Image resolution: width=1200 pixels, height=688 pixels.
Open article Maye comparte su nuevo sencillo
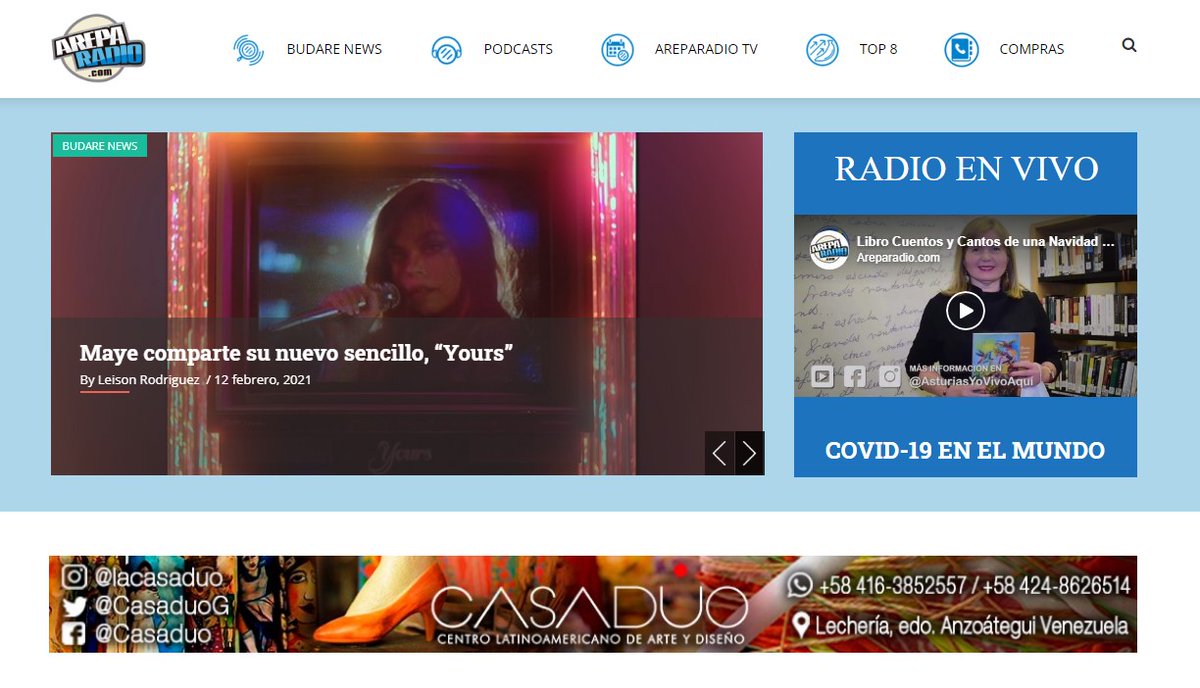pos(296,353)
